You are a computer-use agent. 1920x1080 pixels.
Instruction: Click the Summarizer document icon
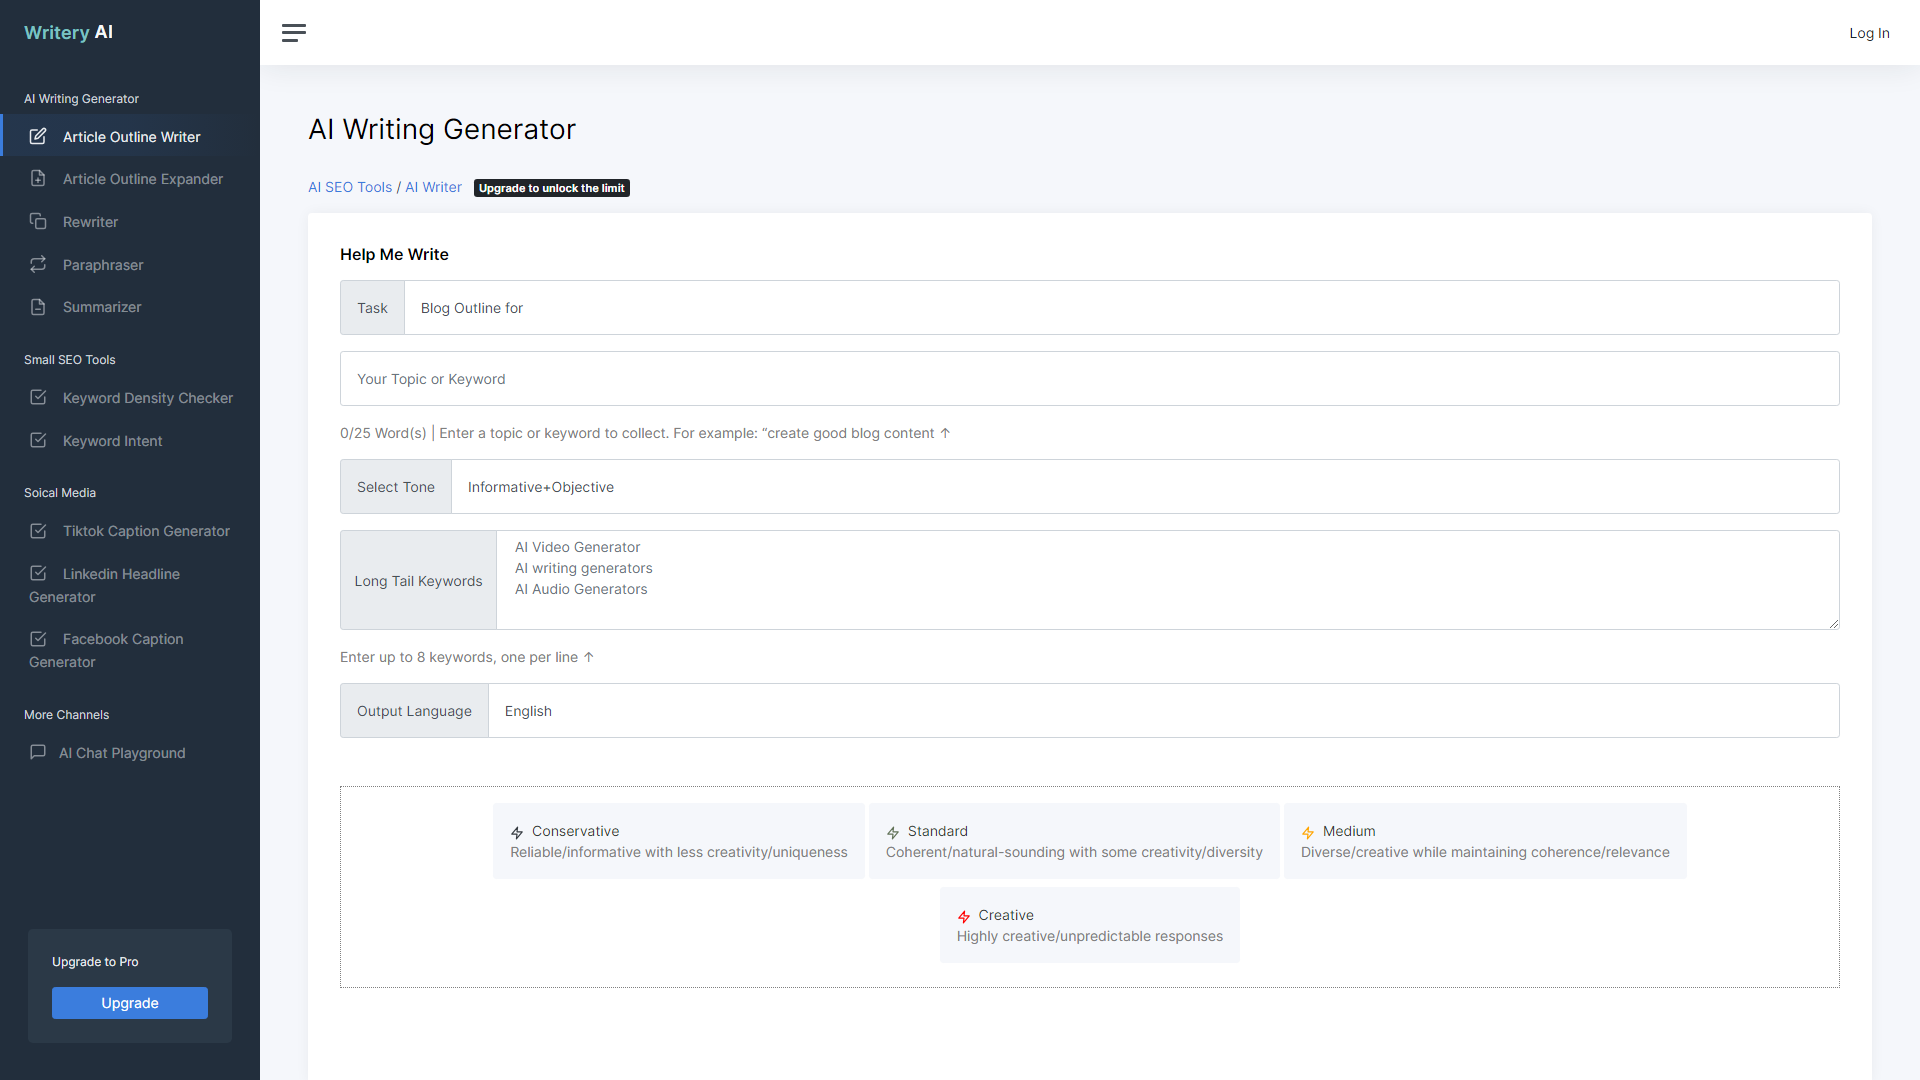[38, 307]
